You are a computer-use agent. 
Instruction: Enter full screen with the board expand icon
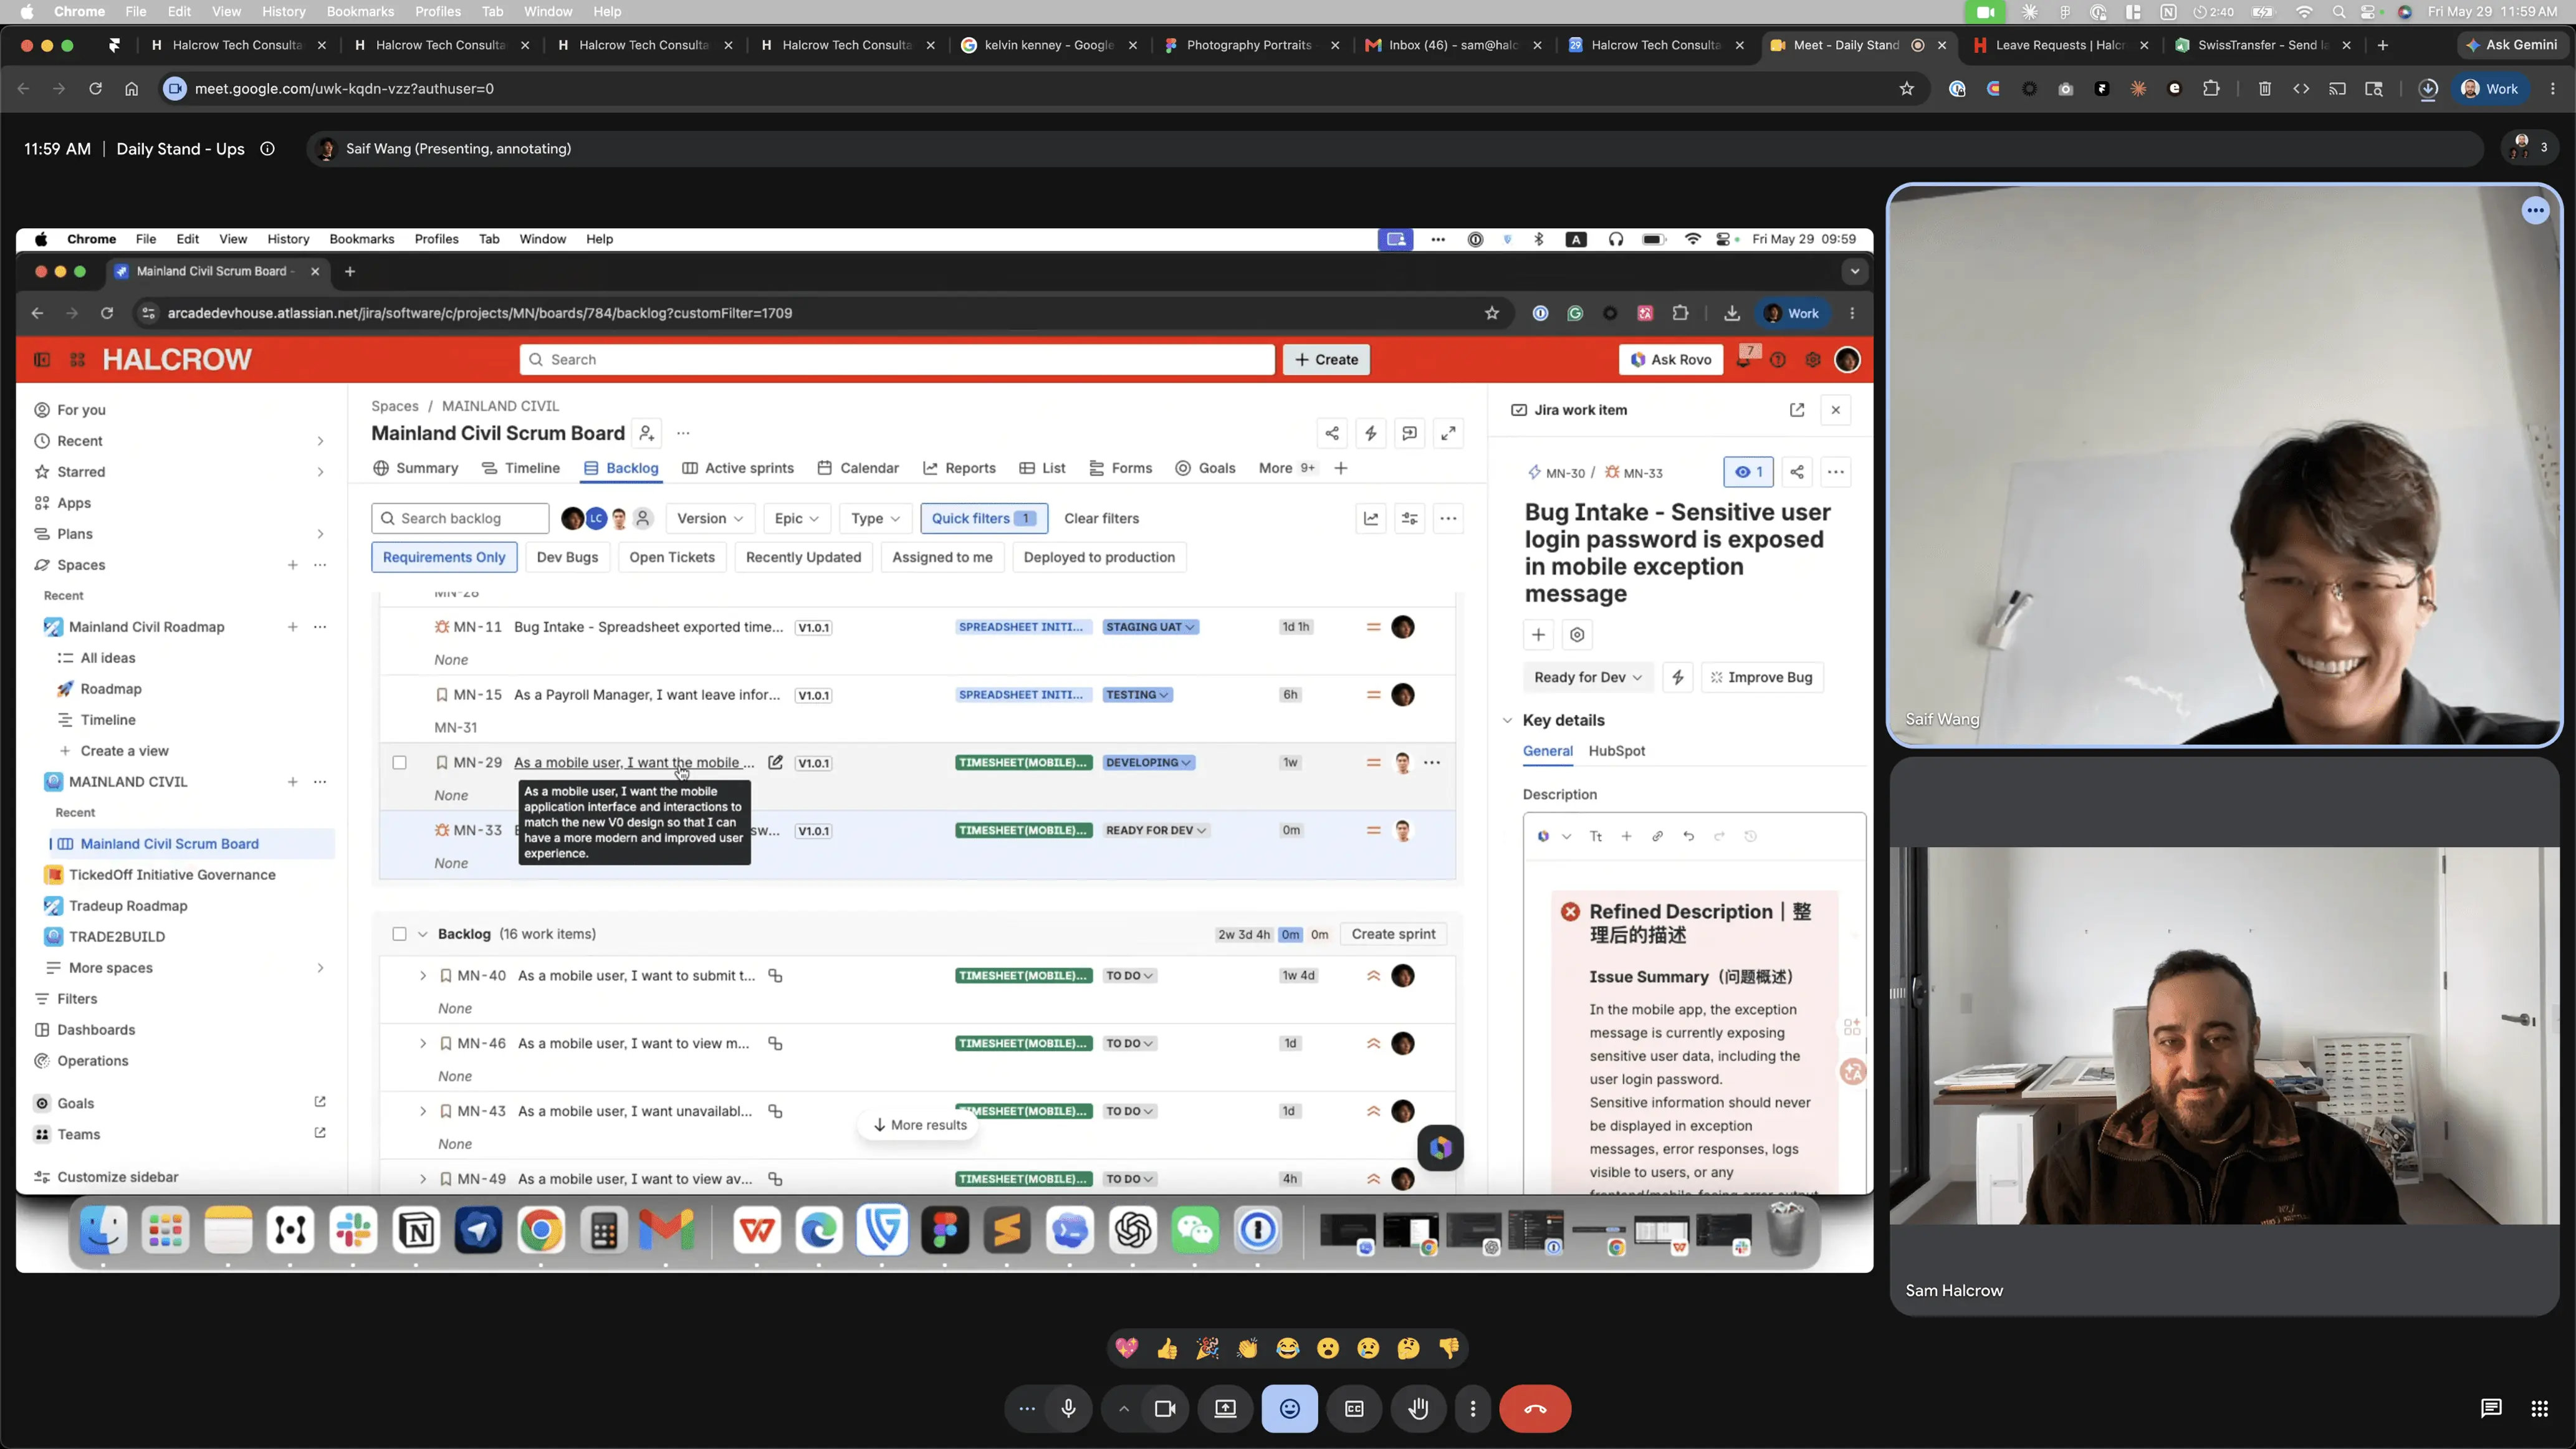coord(1448,433)
